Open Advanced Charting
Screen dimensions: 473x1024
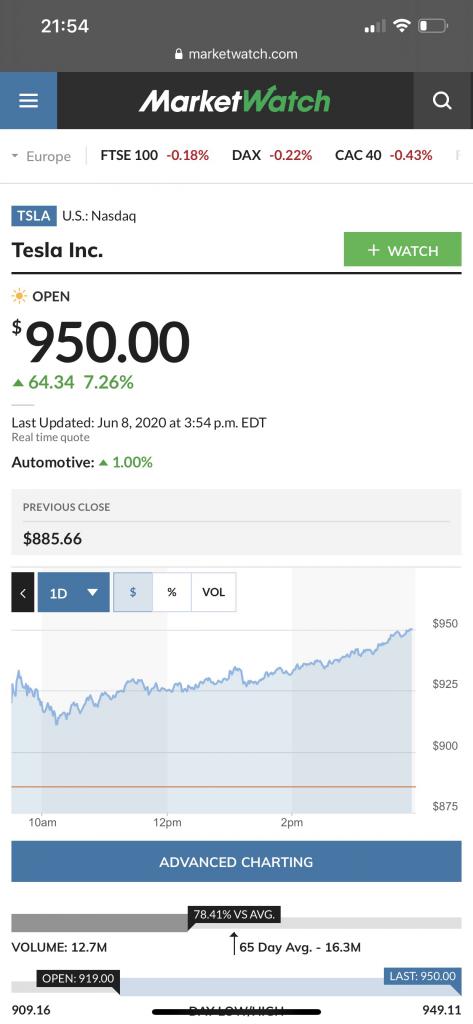point(236,862)
